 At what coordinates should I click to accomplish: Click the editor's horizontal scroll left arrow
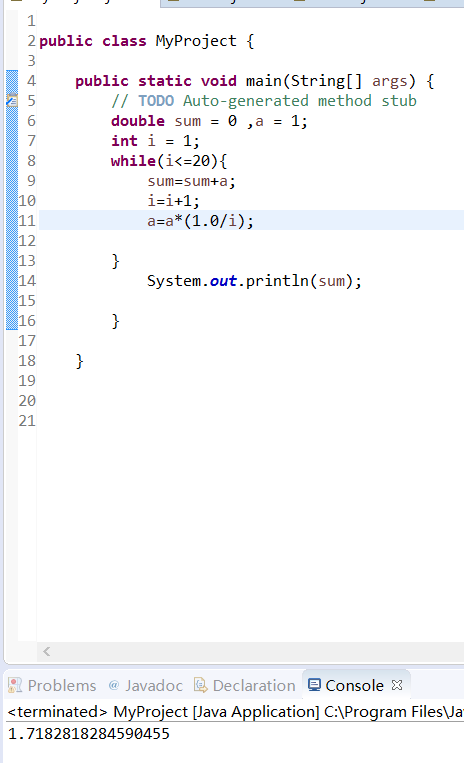coord(47,651)
